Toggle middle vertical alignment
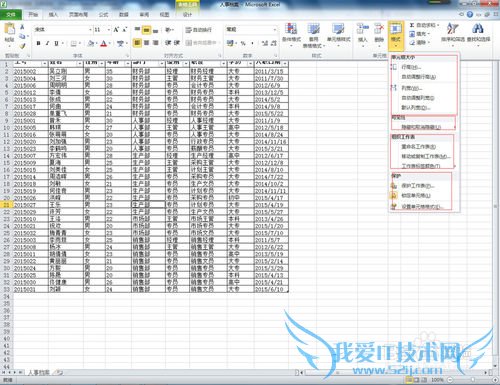 pyautogui.click(x=146, y=30)
